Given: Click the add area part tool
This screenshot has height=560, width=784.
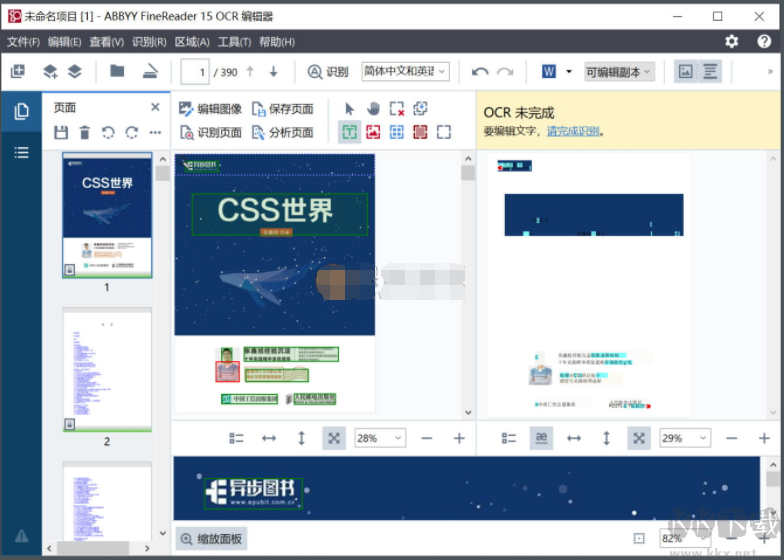Looking at the screenshot, I should click(x=420, y=108).
